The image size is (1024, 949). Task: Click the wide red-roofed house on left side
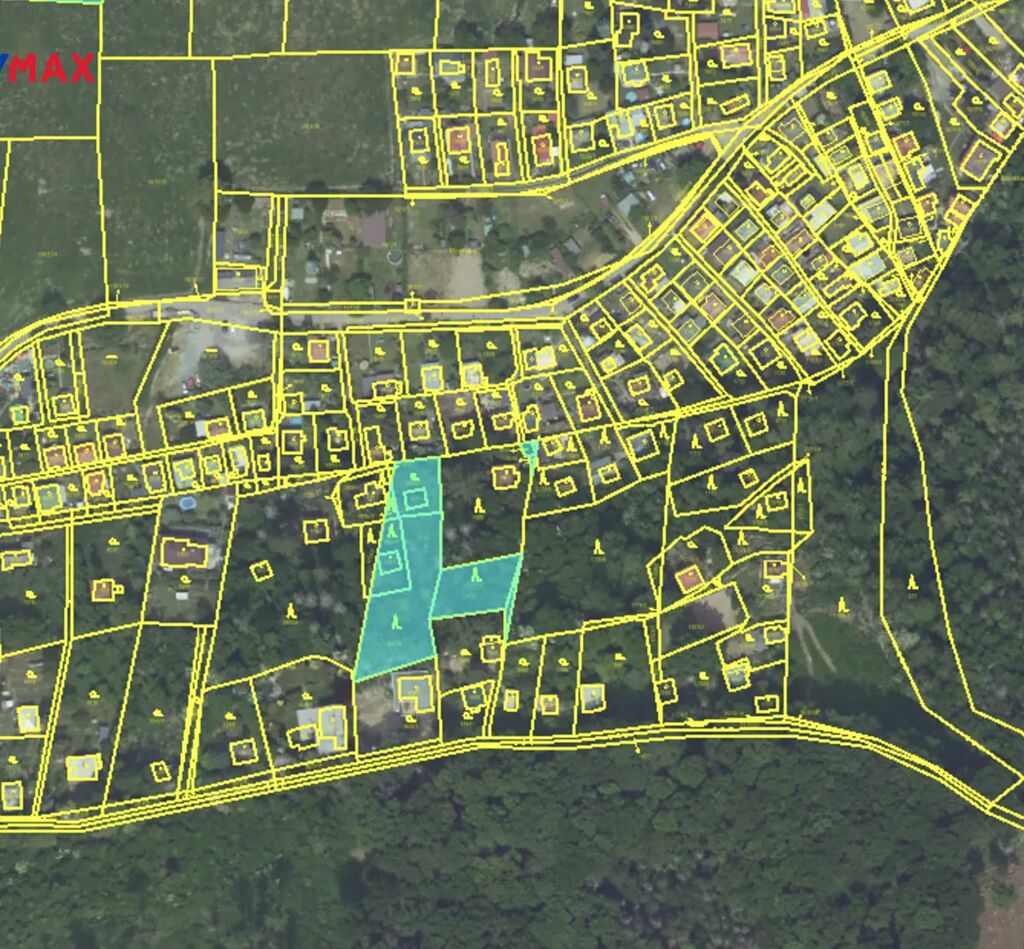(x=184, y=553)
